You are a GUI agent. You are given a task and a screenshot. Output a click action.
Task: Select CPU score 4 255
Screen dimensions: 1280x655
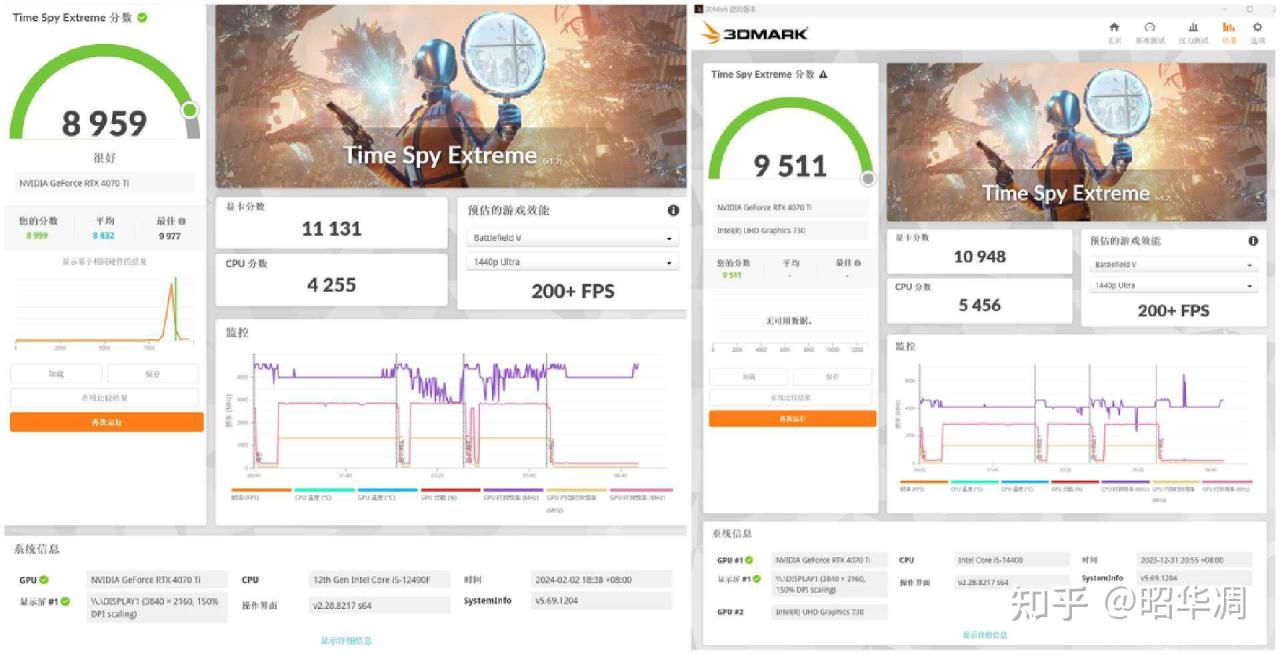(332, 285)
